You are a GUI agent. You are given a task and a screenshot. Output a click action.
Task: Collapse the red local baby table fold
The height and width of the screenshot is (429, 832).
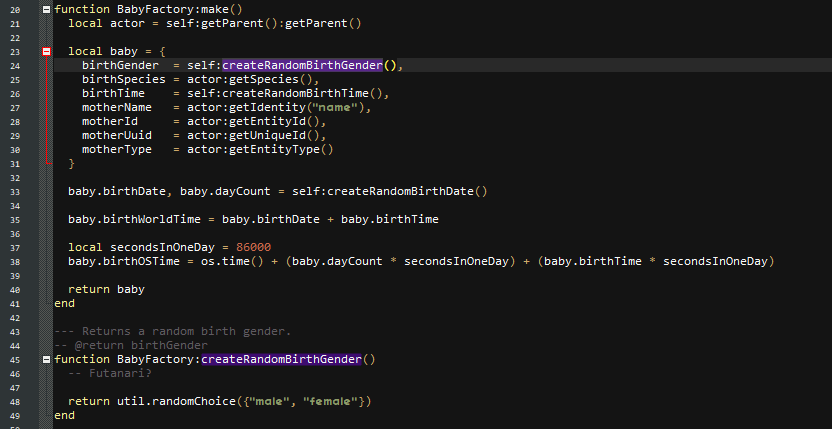(47, 52)
